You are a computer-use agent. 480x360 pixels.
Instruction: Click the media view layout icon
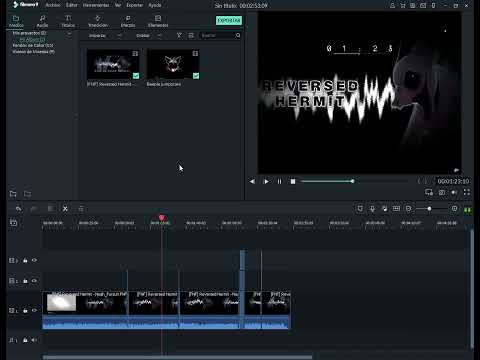click(x=191, y=35)
